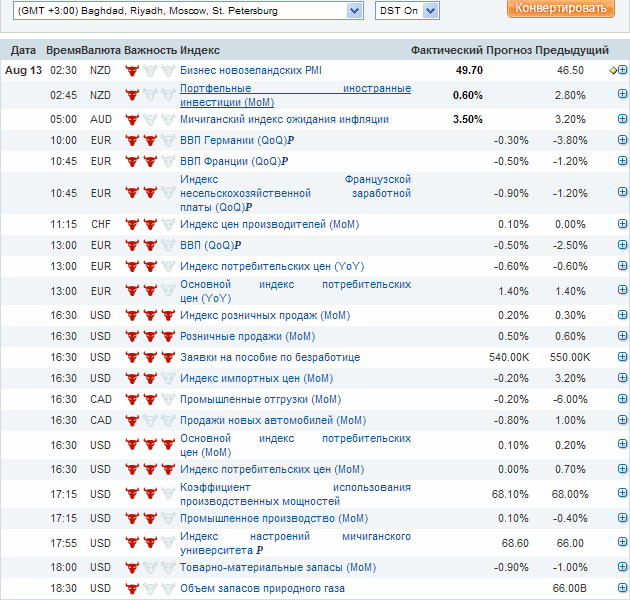Click previous value 66.00B
Image resolution: width=630 pixels, height=600 pixels.
569,588
